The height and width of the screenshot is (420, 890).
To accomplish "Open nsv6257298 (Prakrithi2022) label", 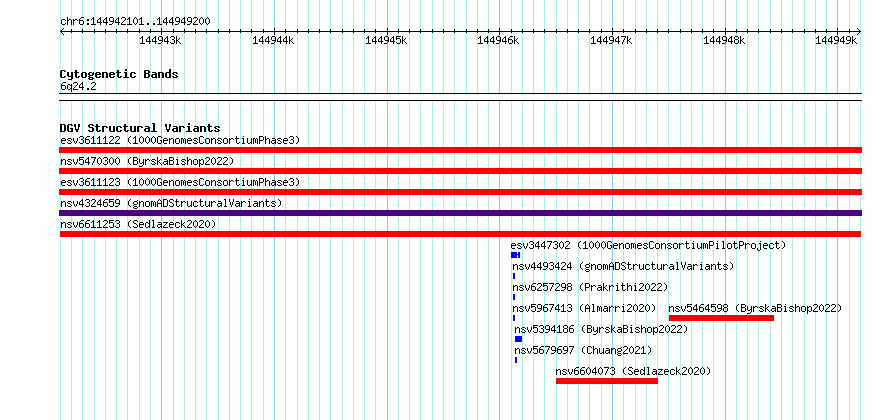I will tap(590, 287).
